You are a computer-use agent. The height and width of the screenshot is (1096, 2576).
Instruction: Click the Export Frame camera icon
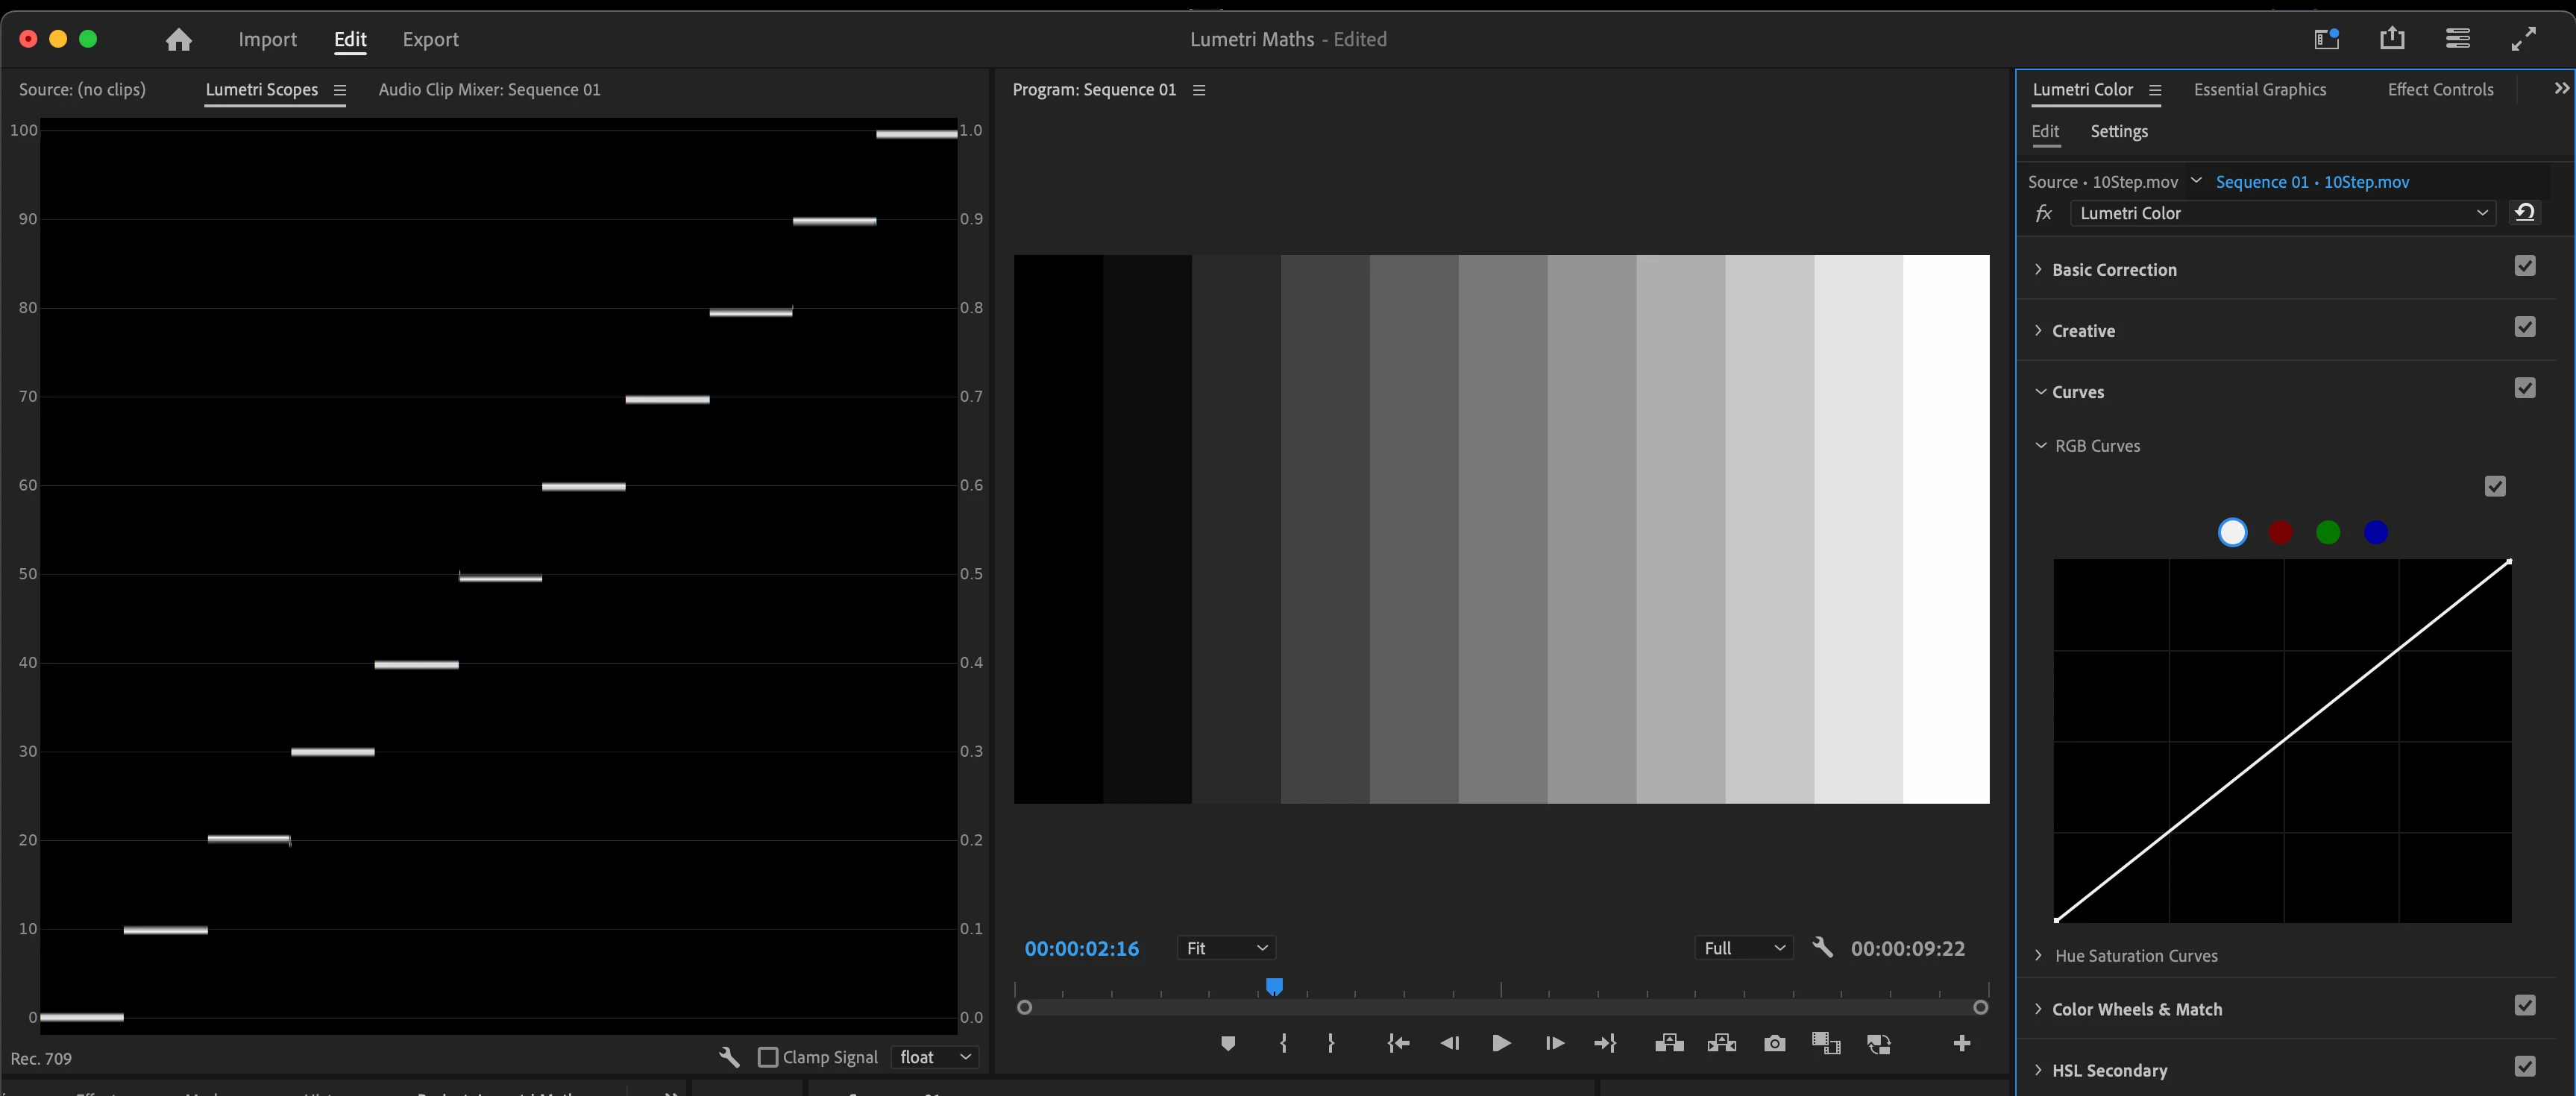click(x=1774, y=1044)
